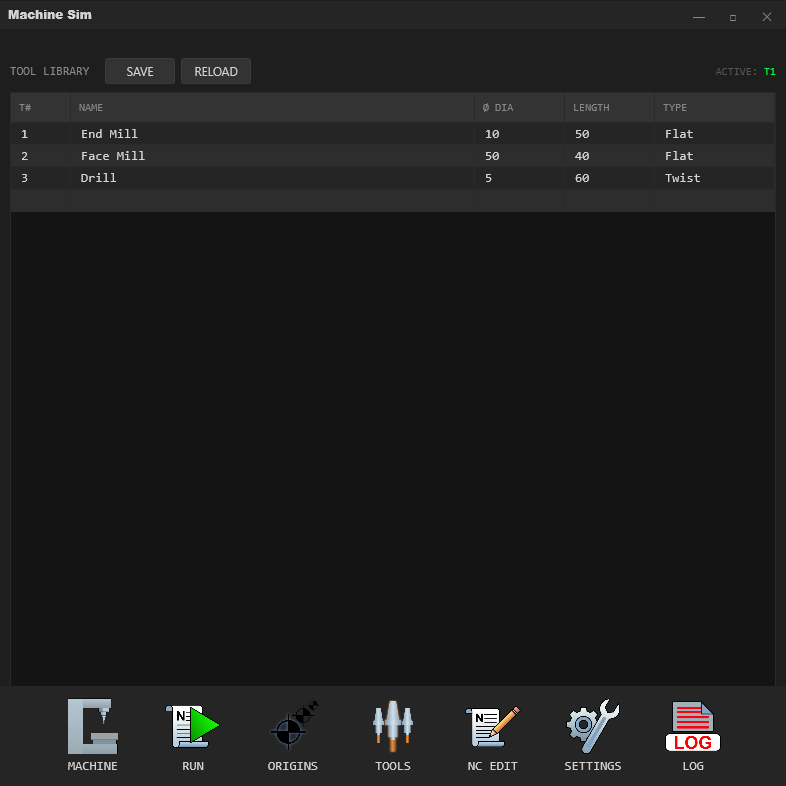Image resolution: width=786 pixels, height=786 pixels.
Task: Click the Ø DIA column header
Action: click(519, 107)
